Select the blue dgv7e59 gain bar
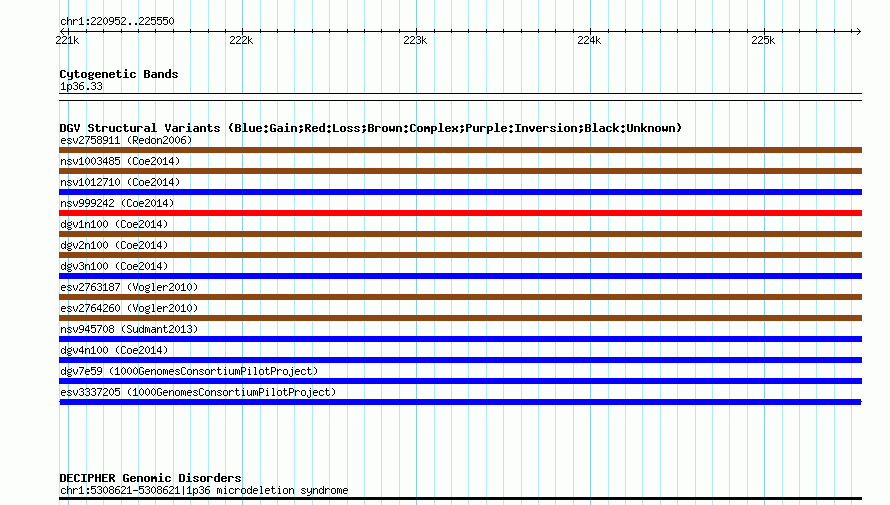The image size is (890, 505). click(460, 381)
